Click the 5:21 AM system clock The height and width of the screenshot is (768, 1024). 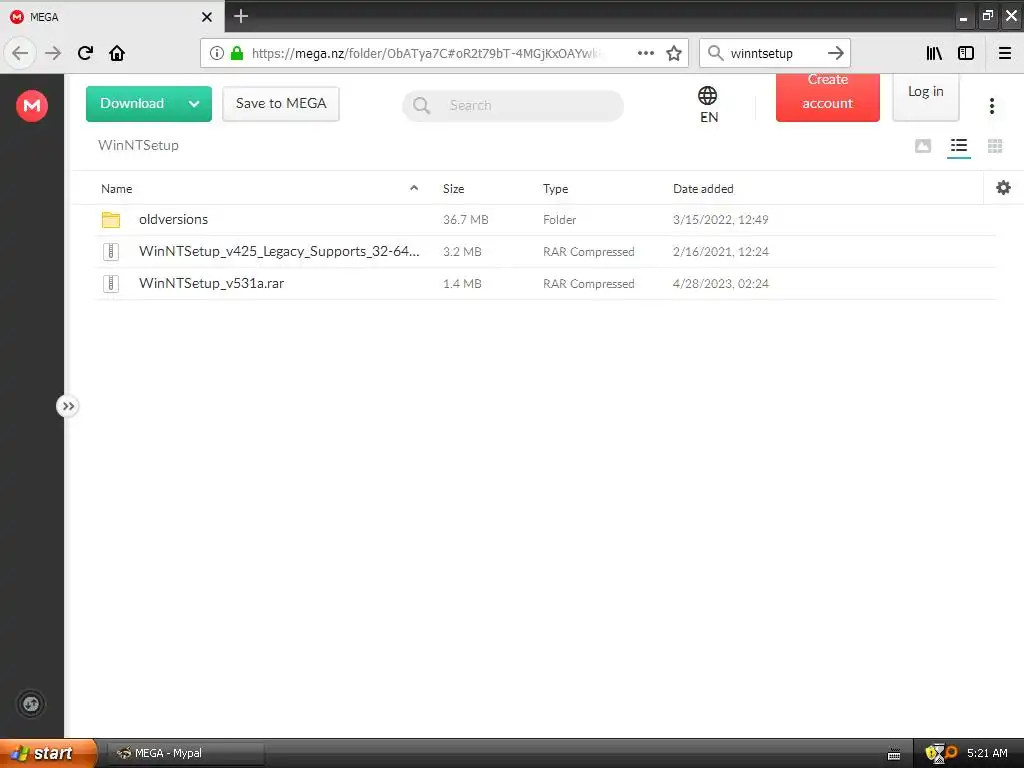[x=987, y=753]
